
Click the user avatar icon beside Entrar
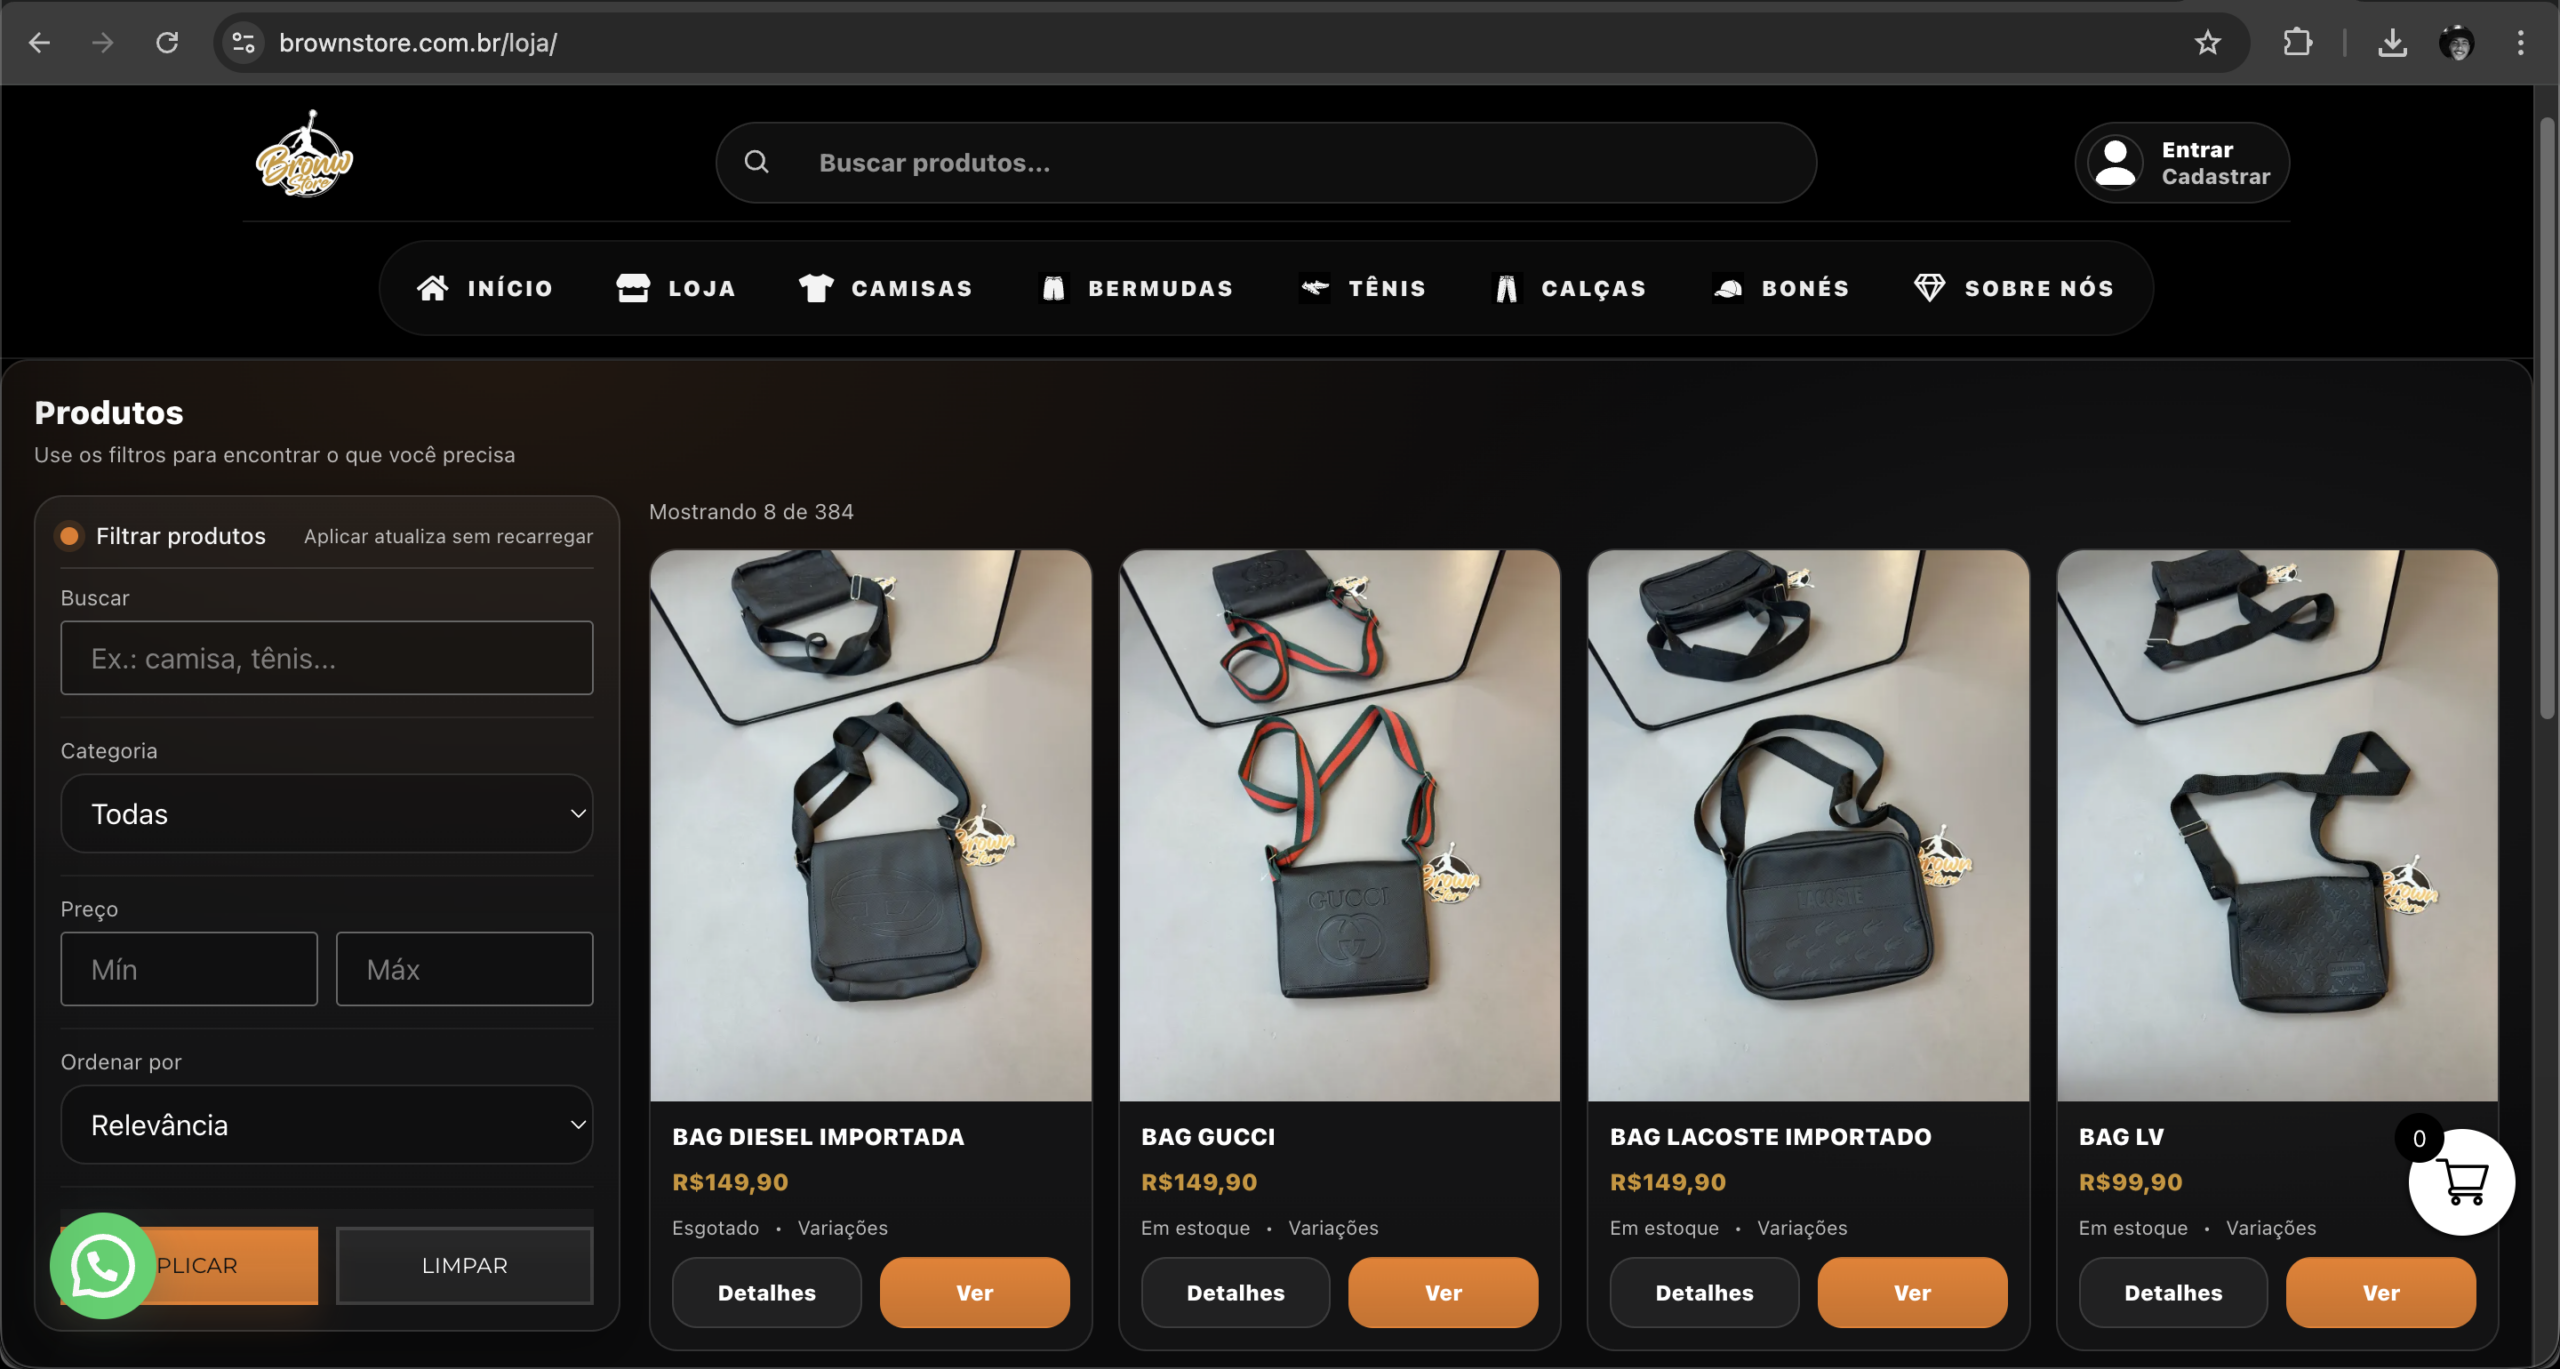[2115, 162]
